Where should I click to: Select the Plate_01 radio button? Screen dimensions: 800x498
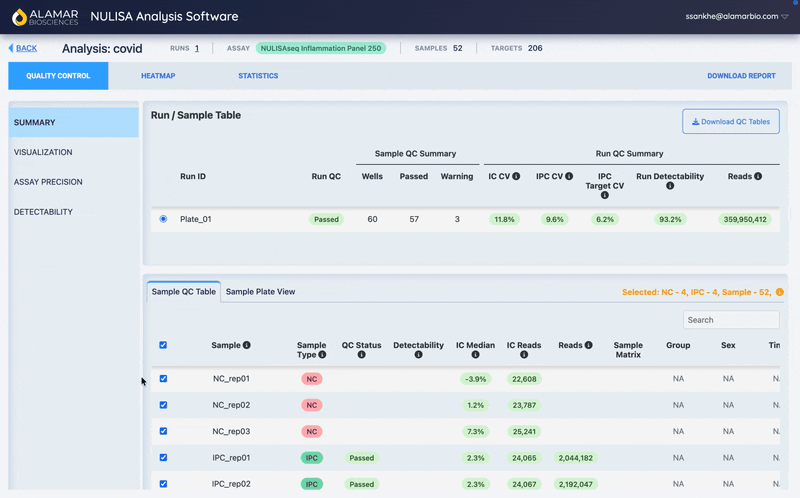[x=163, y=219]
